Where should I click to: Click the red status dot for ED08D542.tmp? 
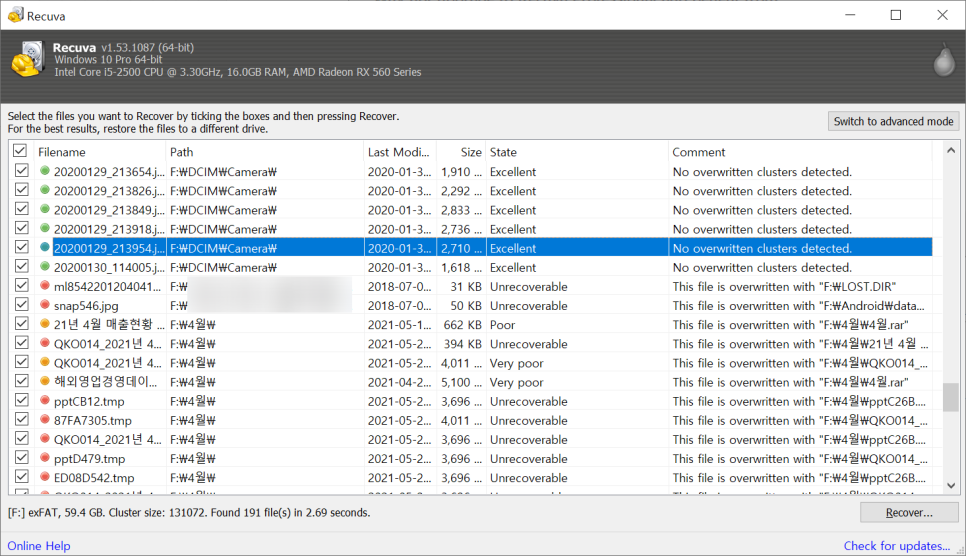click(x=44, y=477)
